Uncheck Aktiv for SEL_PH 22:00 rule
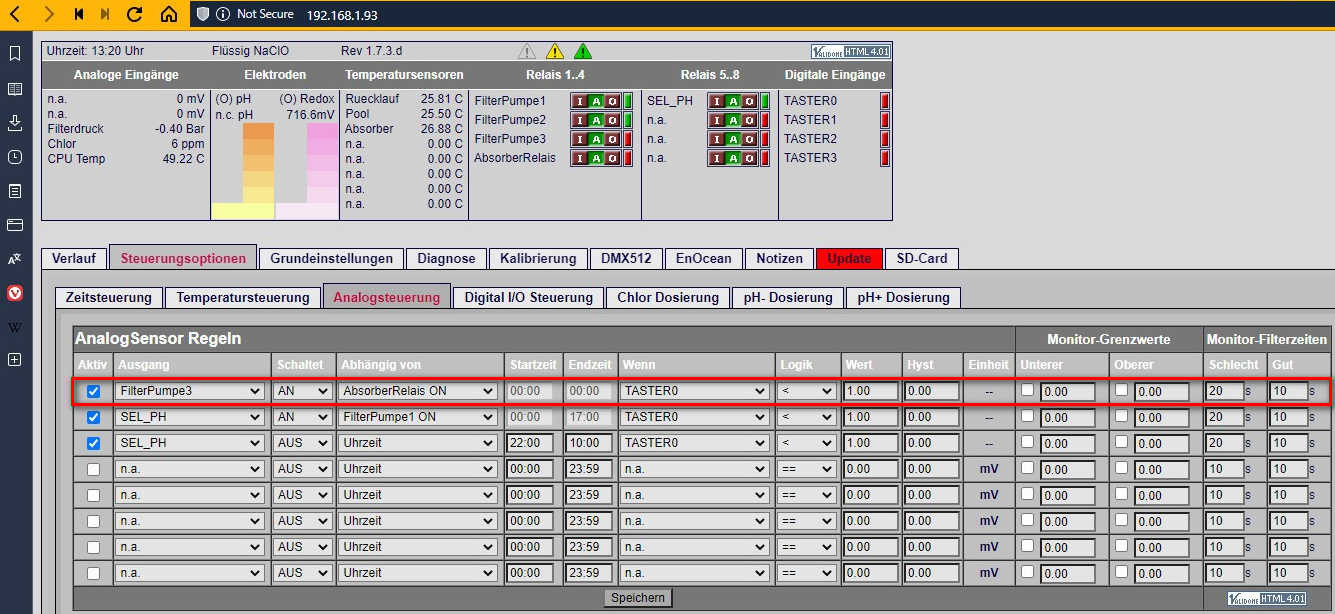 click(x=93, y=443)
